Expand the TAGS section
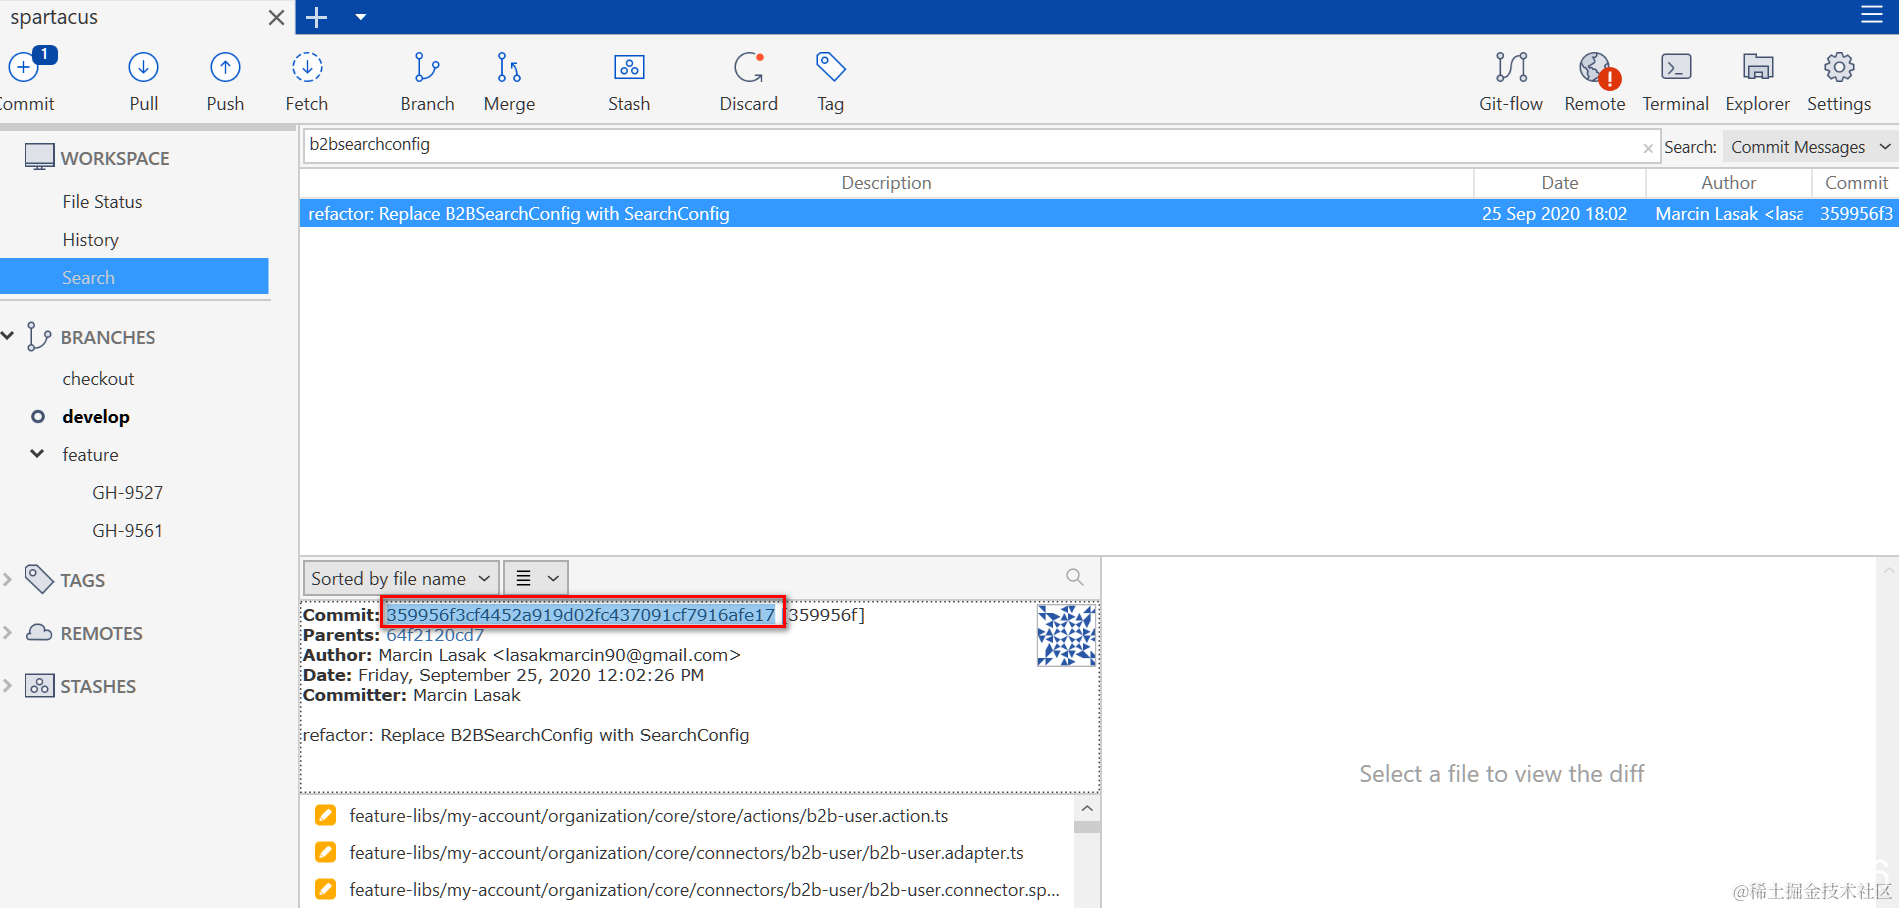Image resolution: width=1899 pixels, height=908 pixels. coord(8,580)
